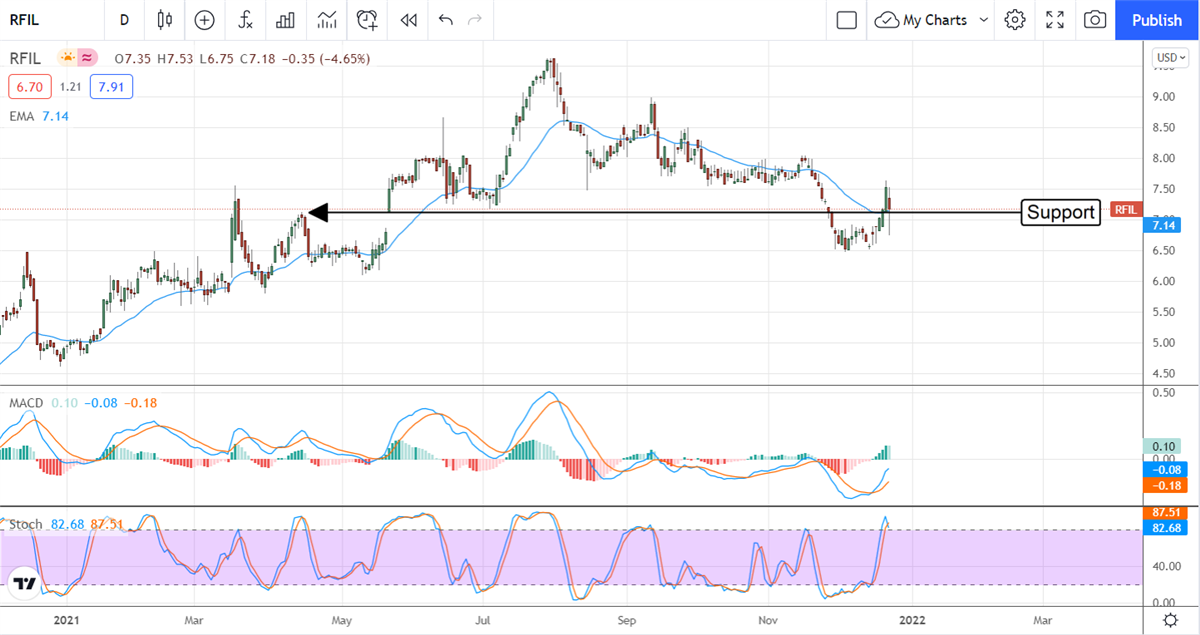Click the Compare or Add Symbol plus icon
This screenshot has width=1200, height=635.
(204, 20)
